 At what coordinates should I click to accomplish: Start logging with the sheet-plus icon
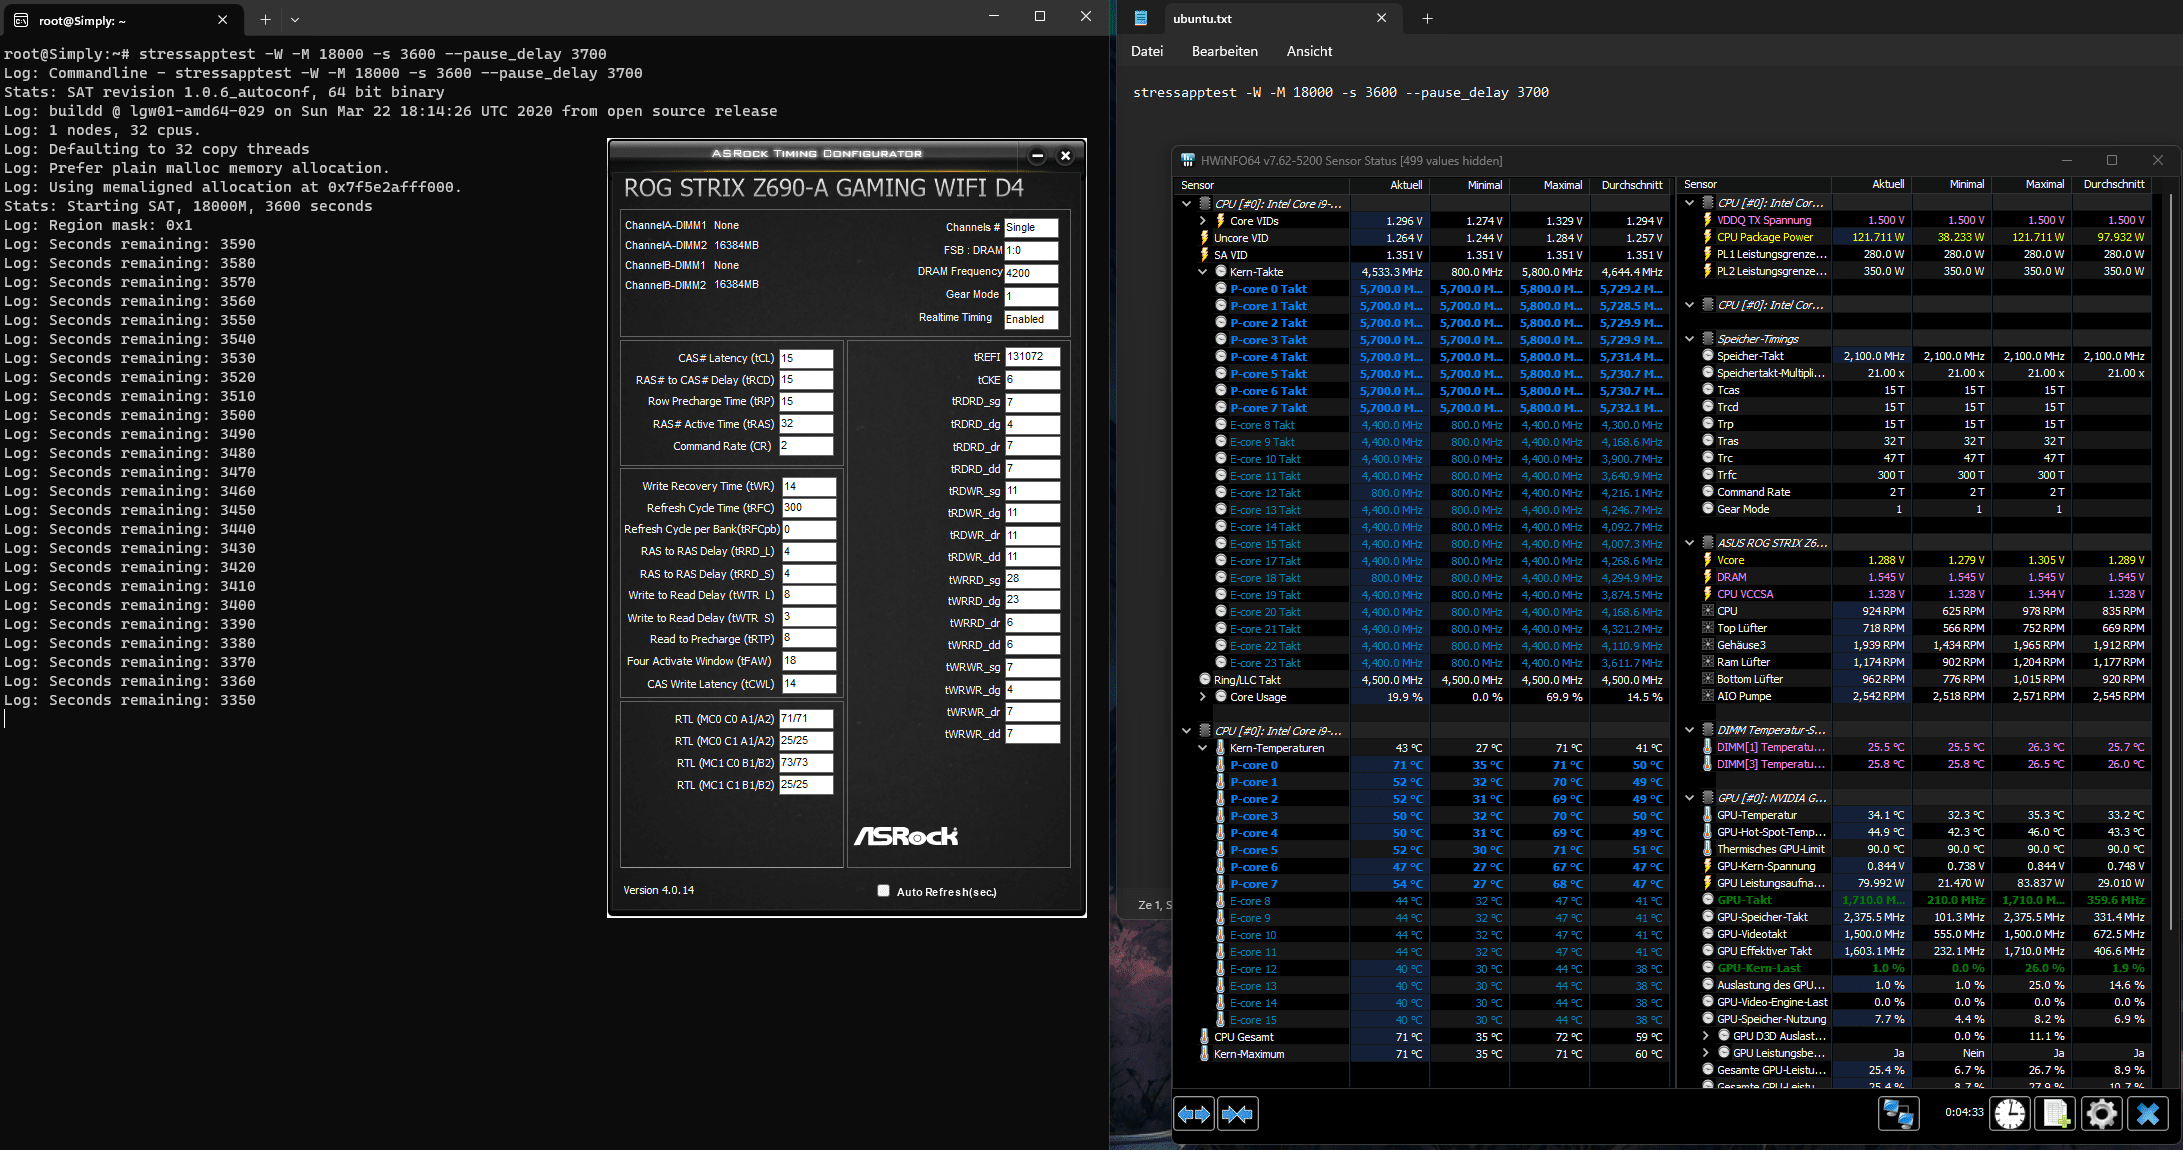tap(2056, 1113)
